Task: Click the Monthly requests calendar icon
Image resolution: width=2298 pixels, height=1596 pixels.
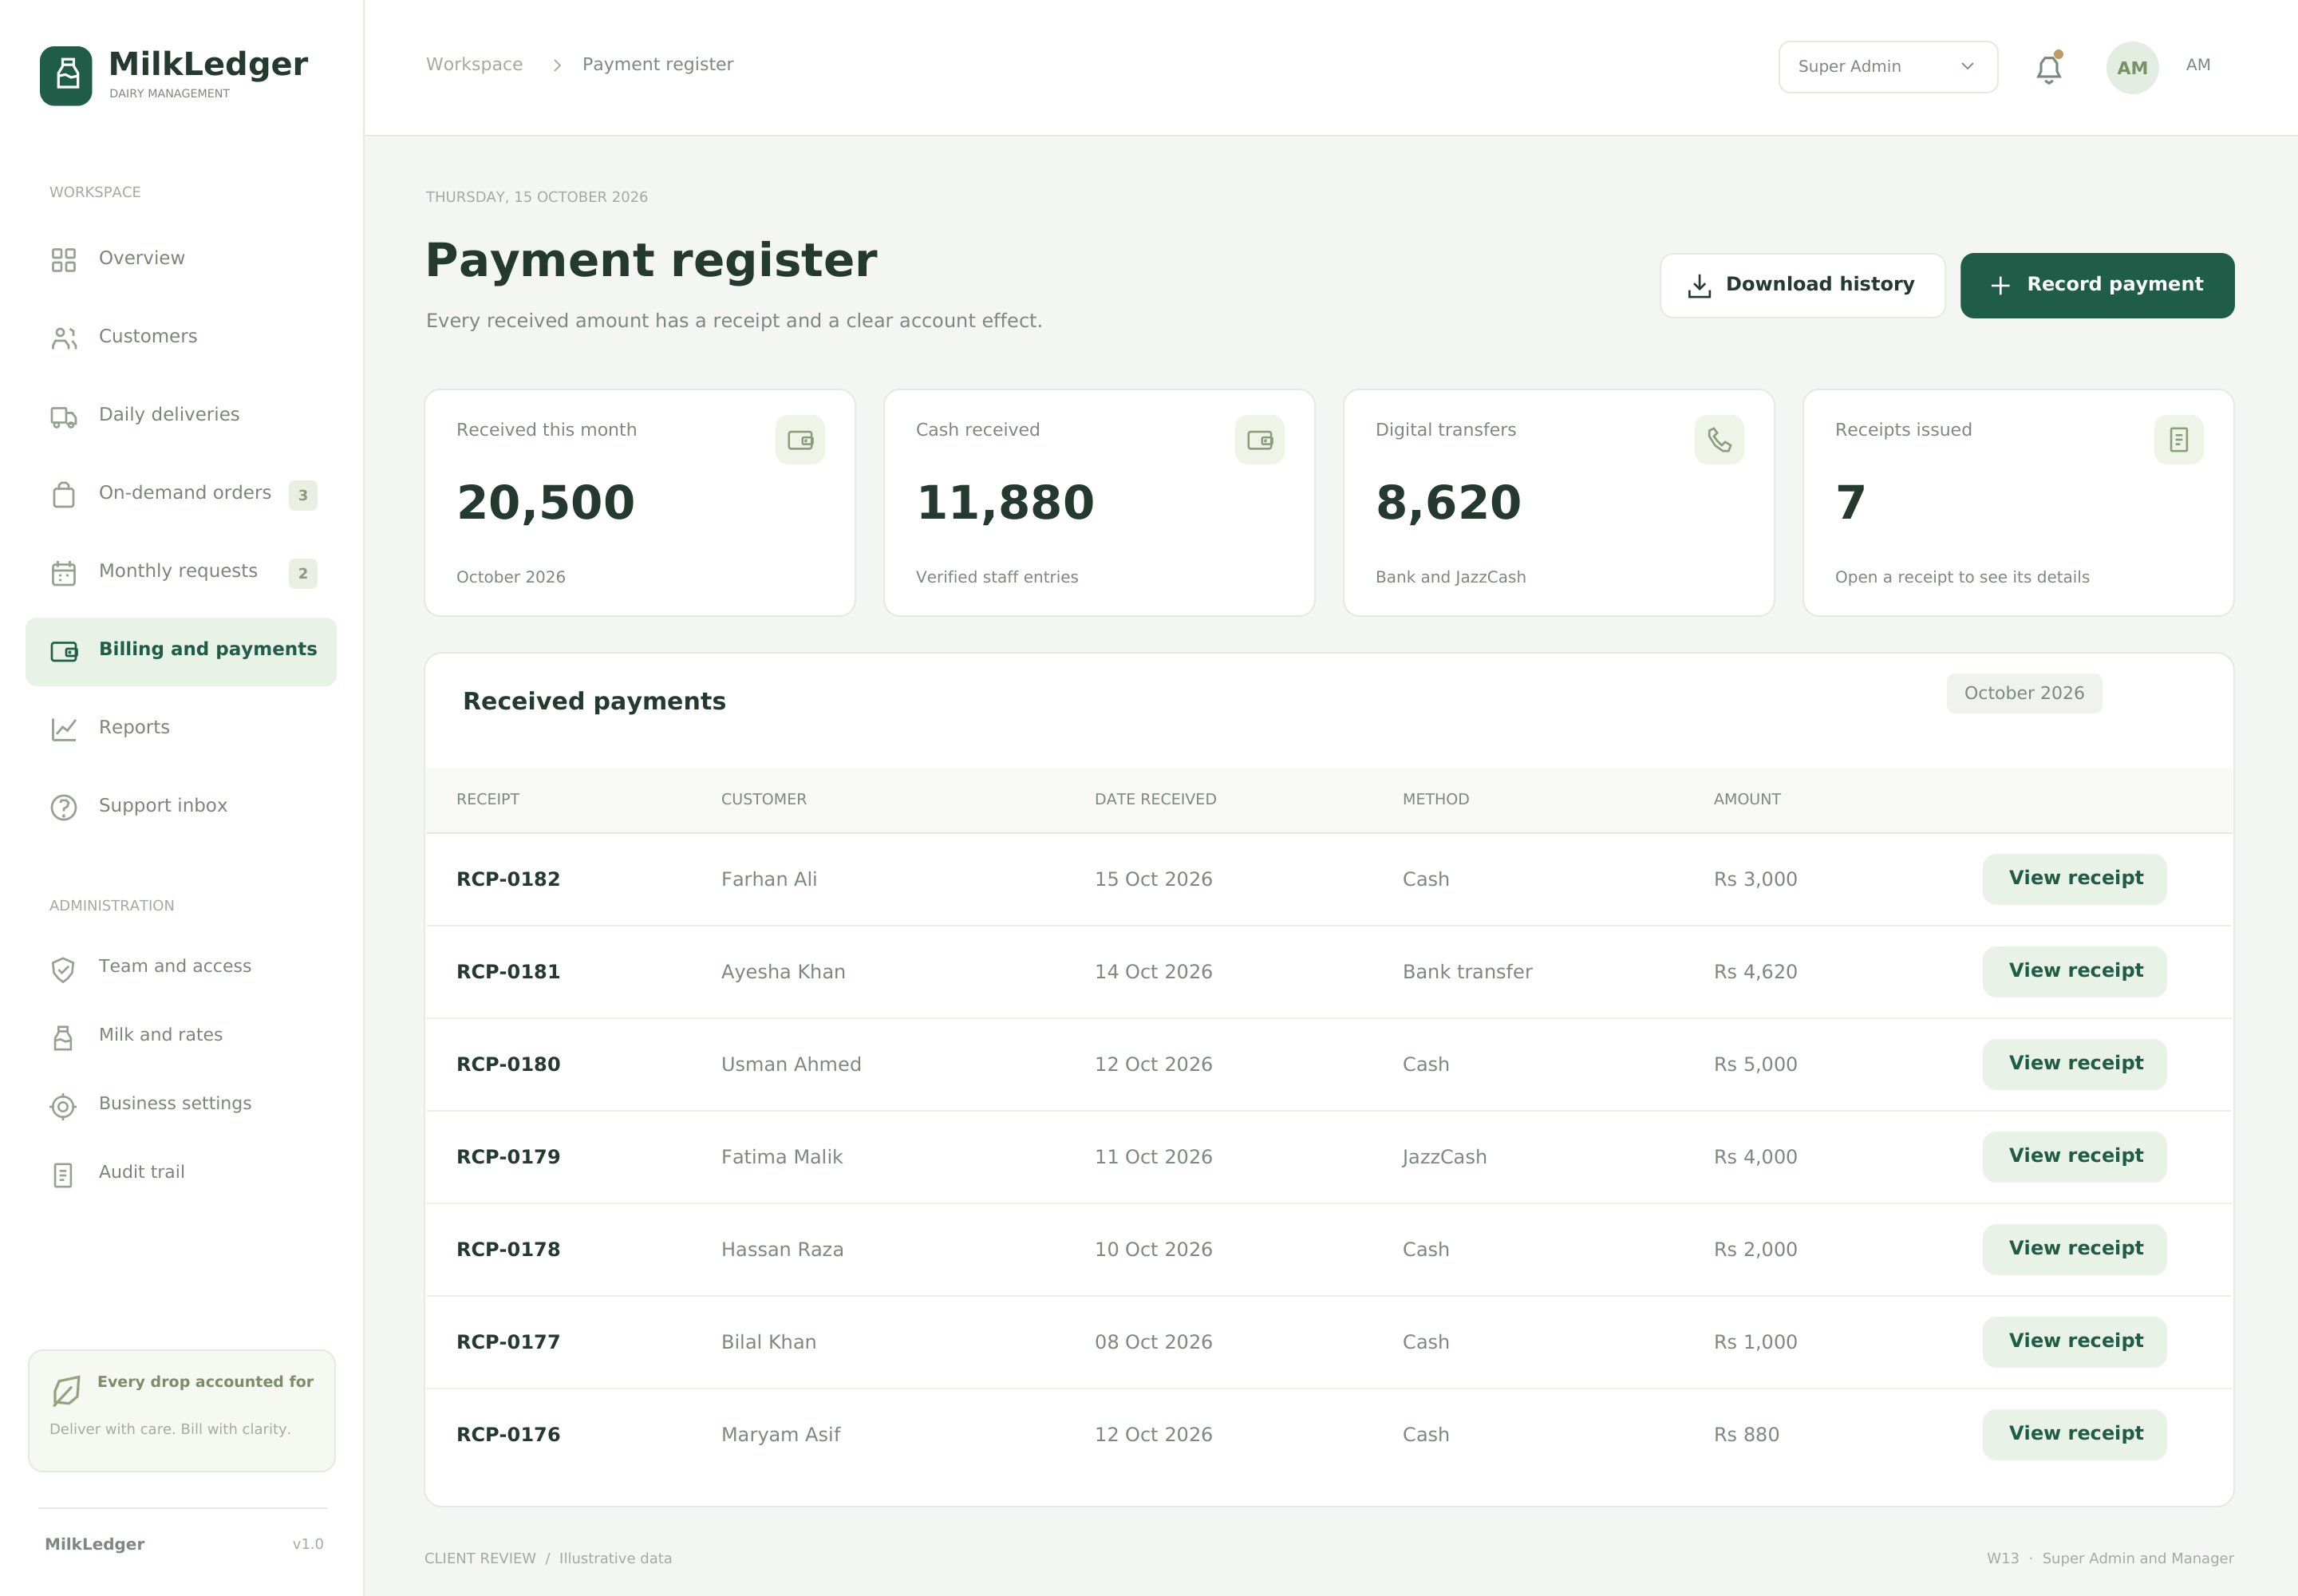Action: pyautogui.click(x=64, y=573)
